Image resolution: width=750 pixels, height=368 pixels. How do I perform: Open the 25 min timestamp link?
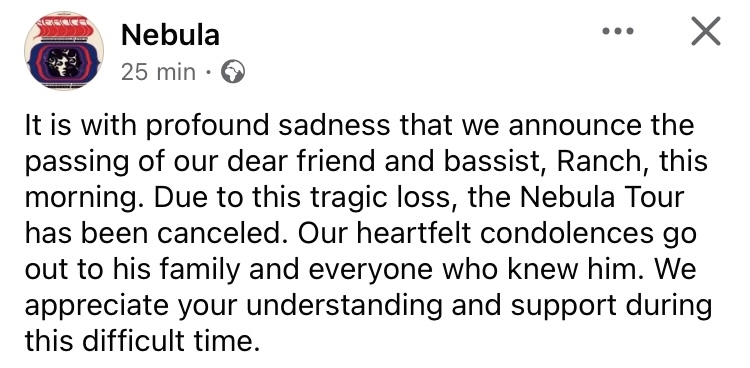pos(158,73)
